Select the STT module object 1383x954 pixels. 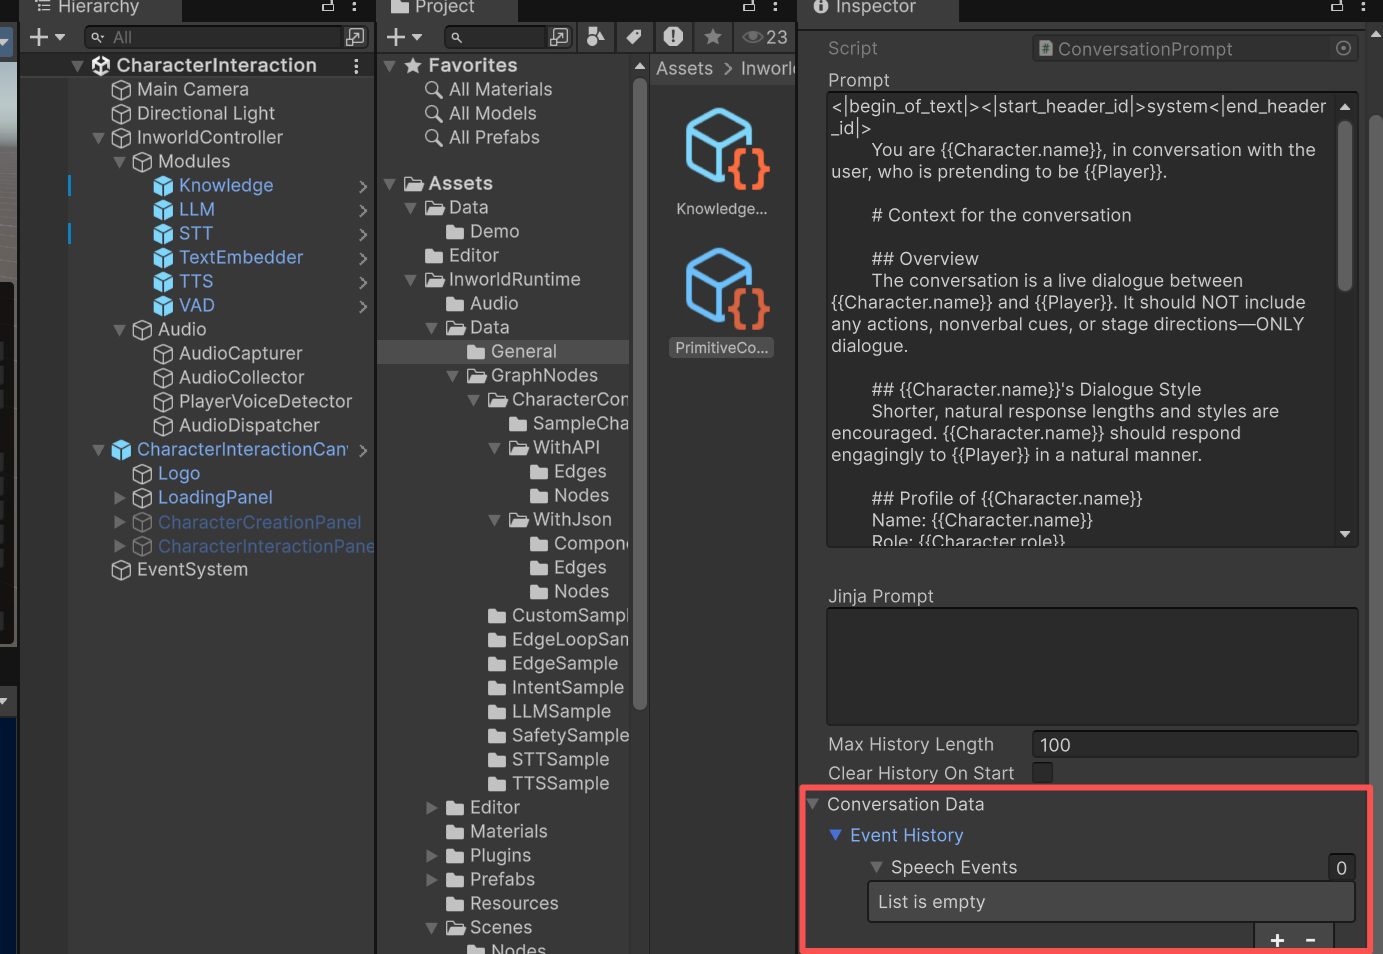point(196,233)
